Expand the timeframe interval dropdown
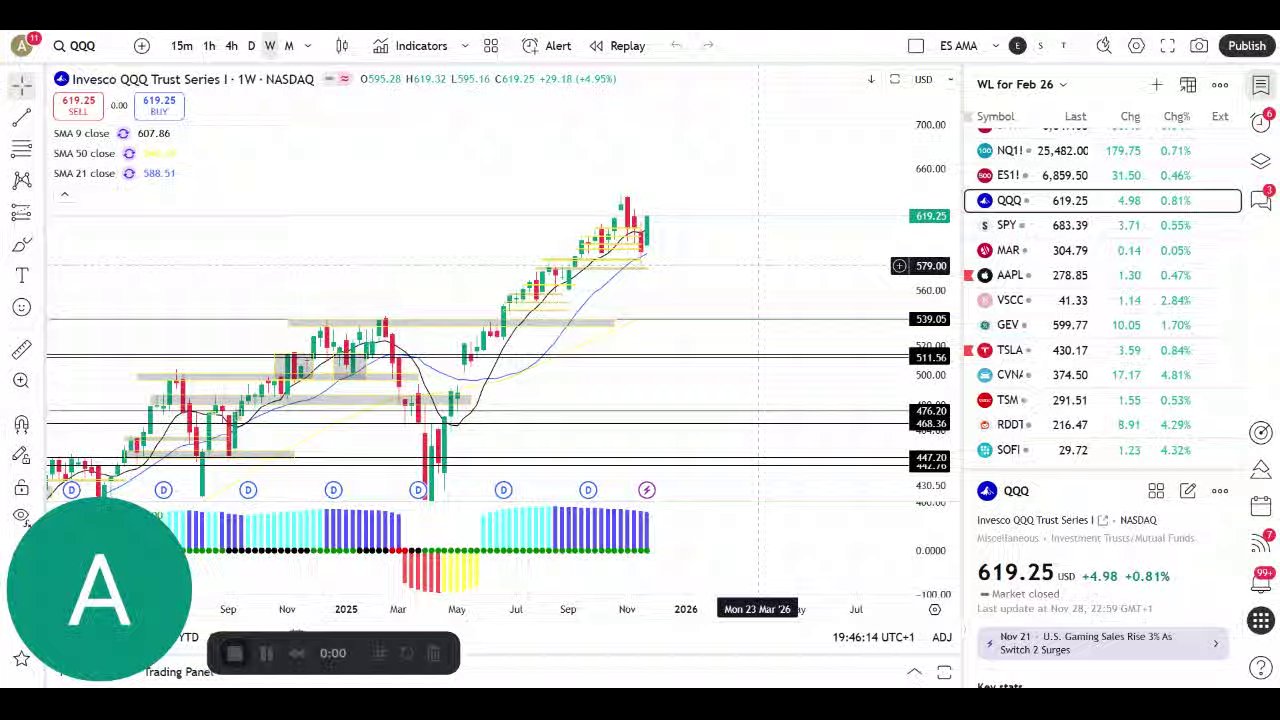The image size is (1280, 720). pyautogui.click(x=308, y=46)
